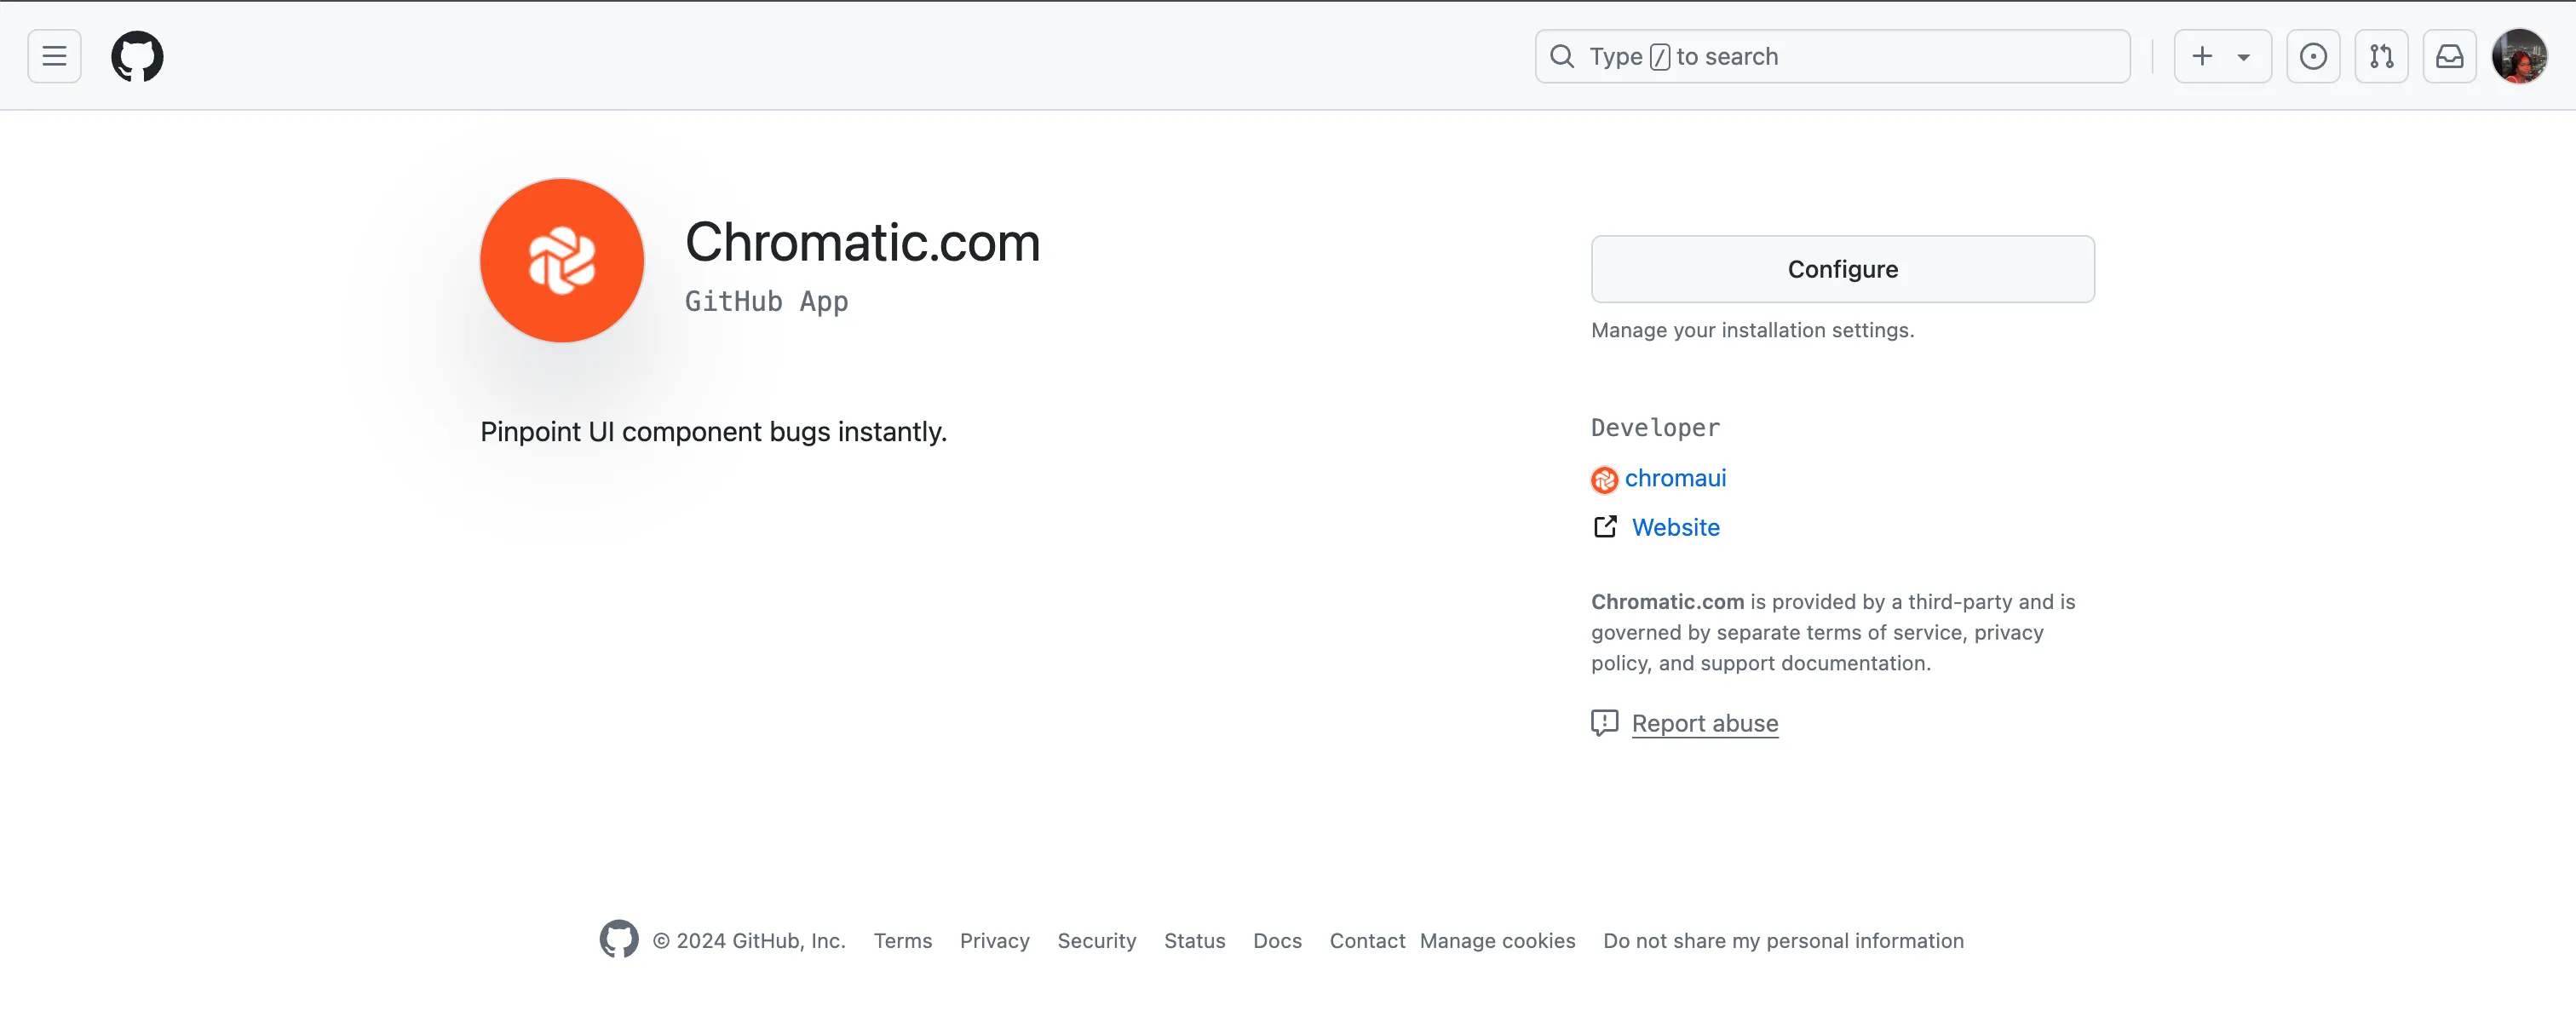Viewport: 2576px width, 1034px height.
Task: Open the chromaui developer link
Action: 1676,478
